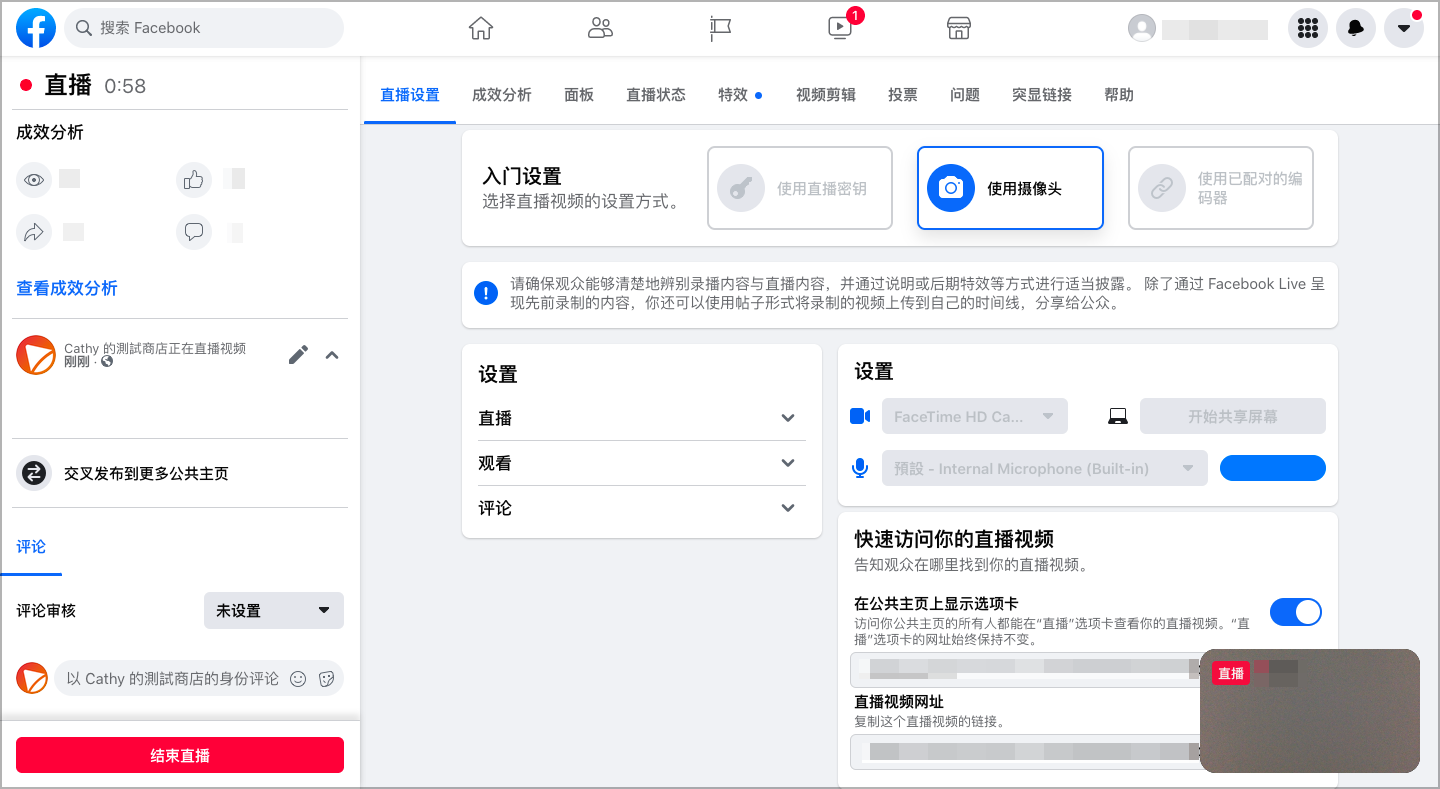Click the 开始共享屏幕 button
The height and width of the screenshot is (789, 1440).
click(x=1233, y=416)
